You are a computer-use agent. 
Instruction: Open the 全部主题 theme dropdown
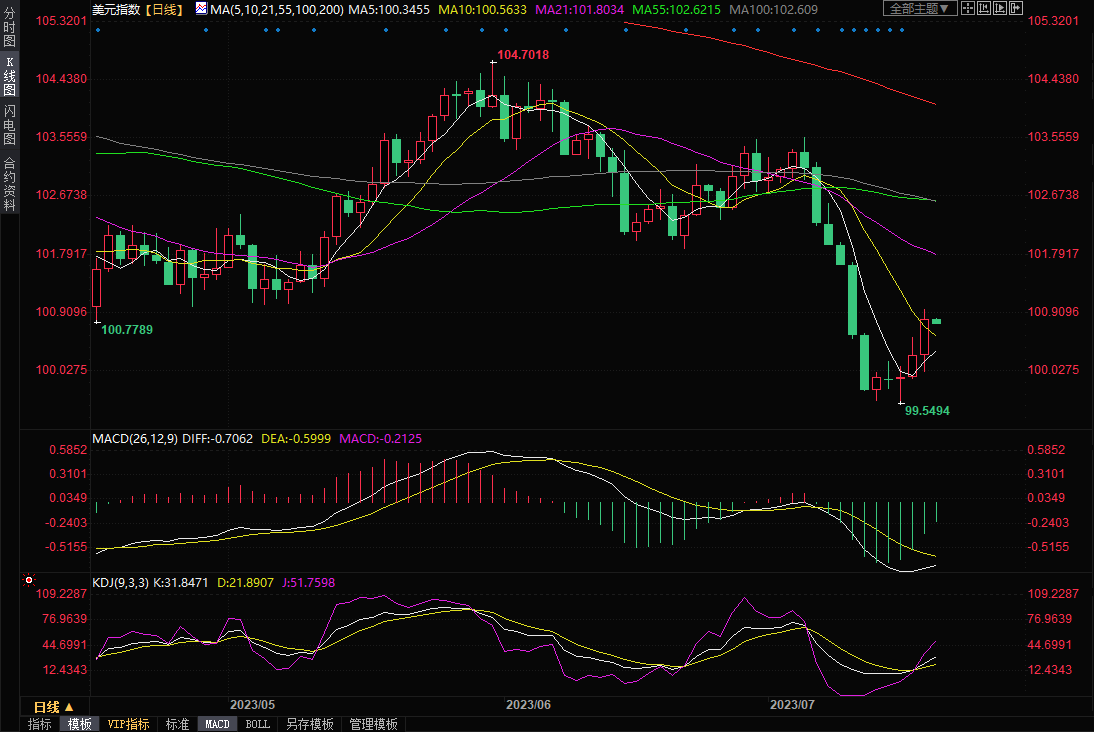920,8
